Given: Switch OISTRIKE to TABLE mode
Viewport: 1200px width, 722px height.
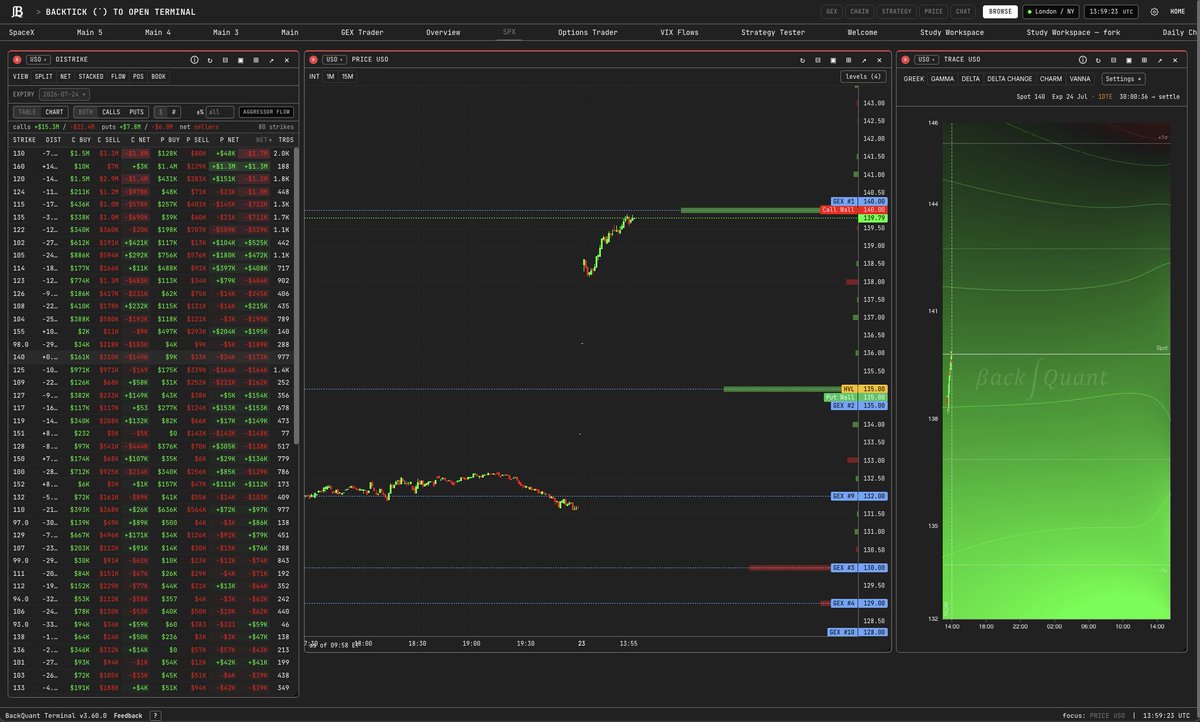Looking at the screenshot, I should [27, 112].
